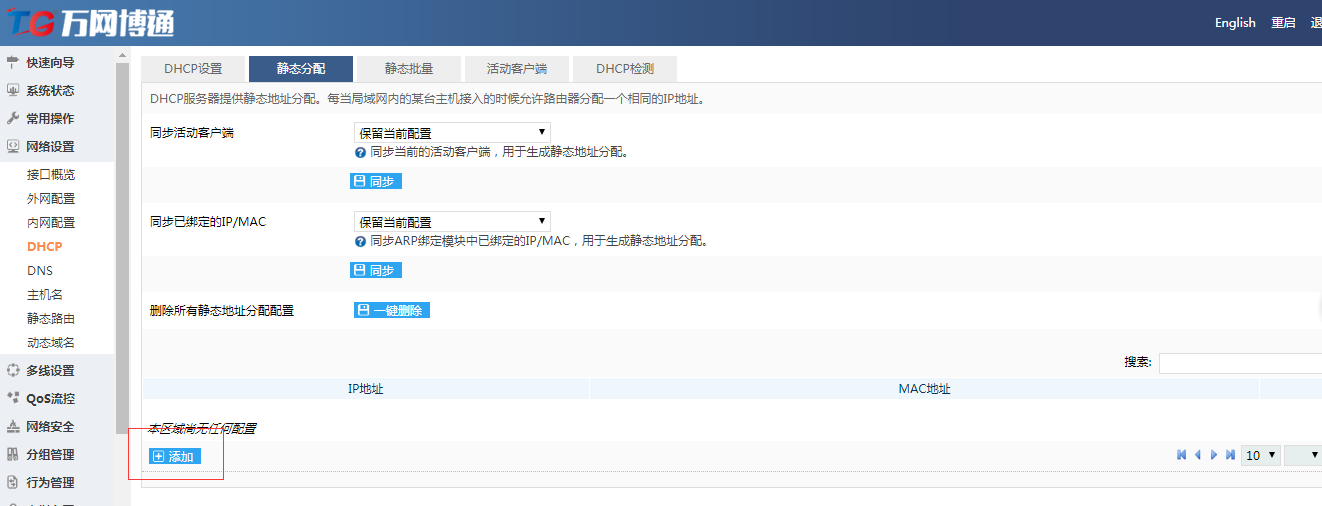Open the DHCP检测 tab
This screenshot has height=506, width=1322.
[625, 69]
